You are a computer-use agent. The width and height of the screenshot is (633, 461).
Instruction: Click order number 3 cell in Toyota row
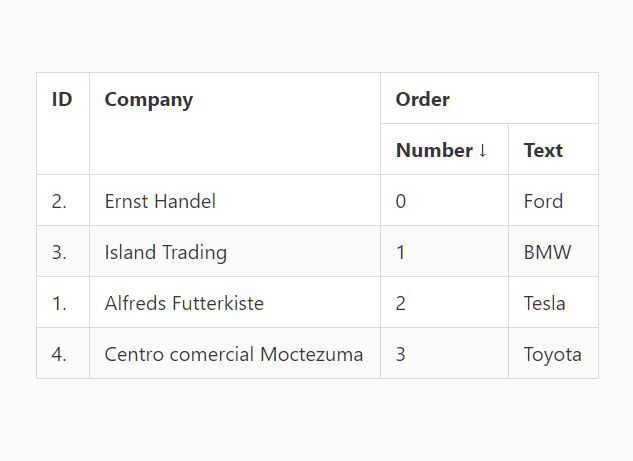coord(401,354)
